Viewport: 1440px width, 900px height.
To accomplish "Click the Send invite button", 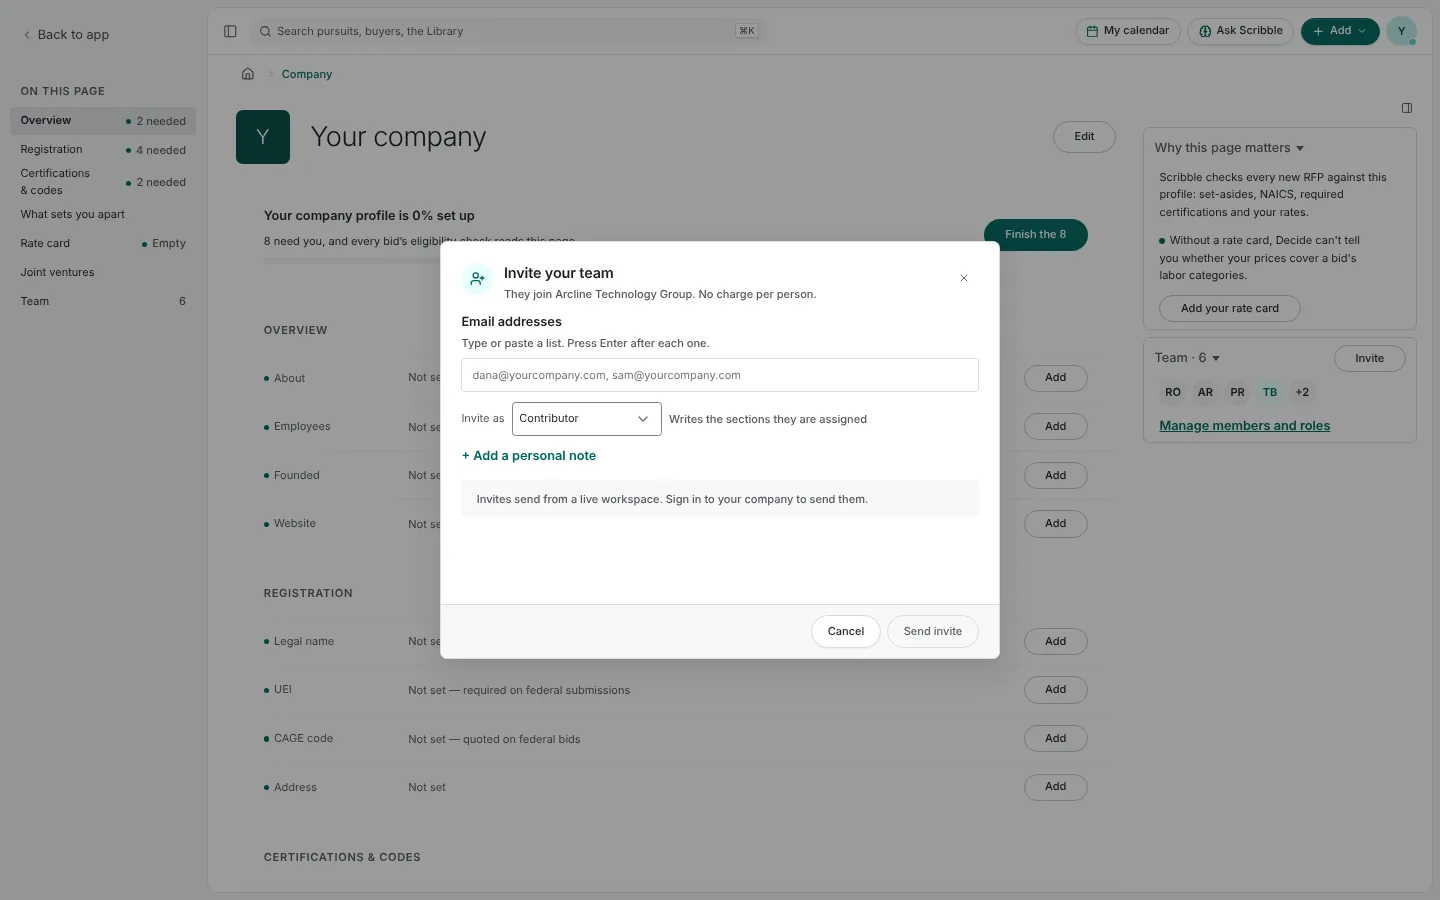I will click(933, 631).
